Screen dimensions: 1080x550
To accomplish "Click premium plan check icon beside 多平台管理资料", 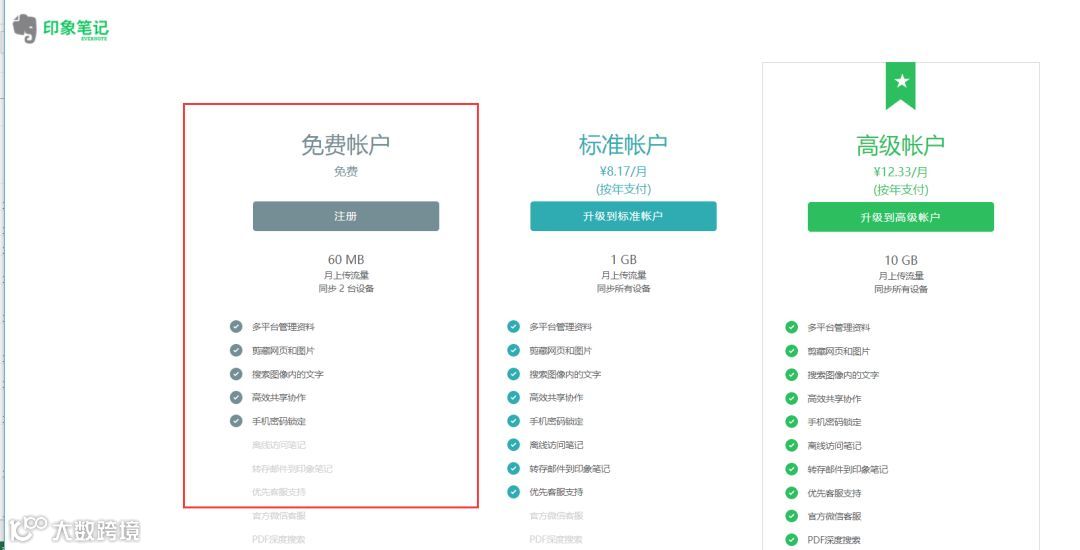I will 791,327.
